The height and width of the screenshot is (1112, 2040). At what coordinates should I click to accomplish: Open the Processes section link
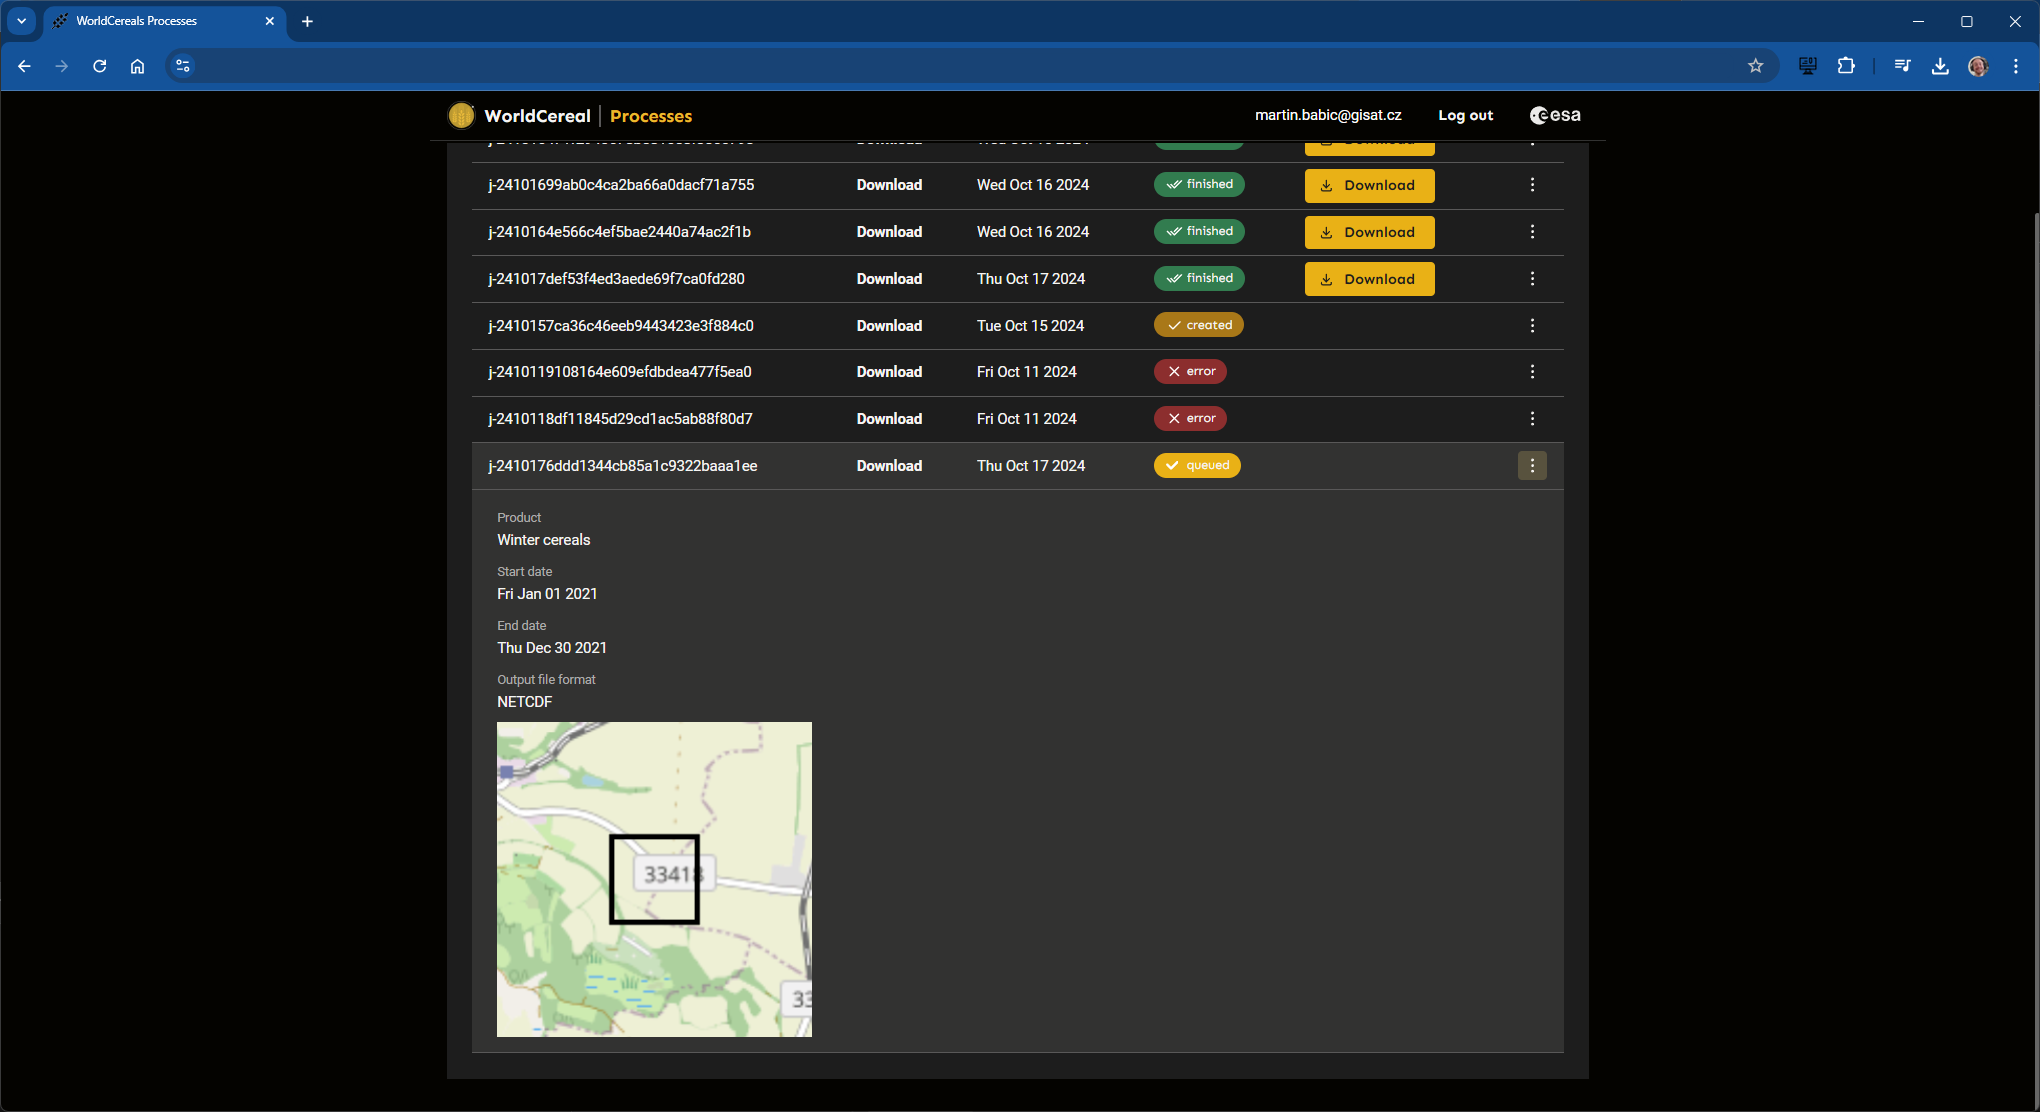point(651,116)
